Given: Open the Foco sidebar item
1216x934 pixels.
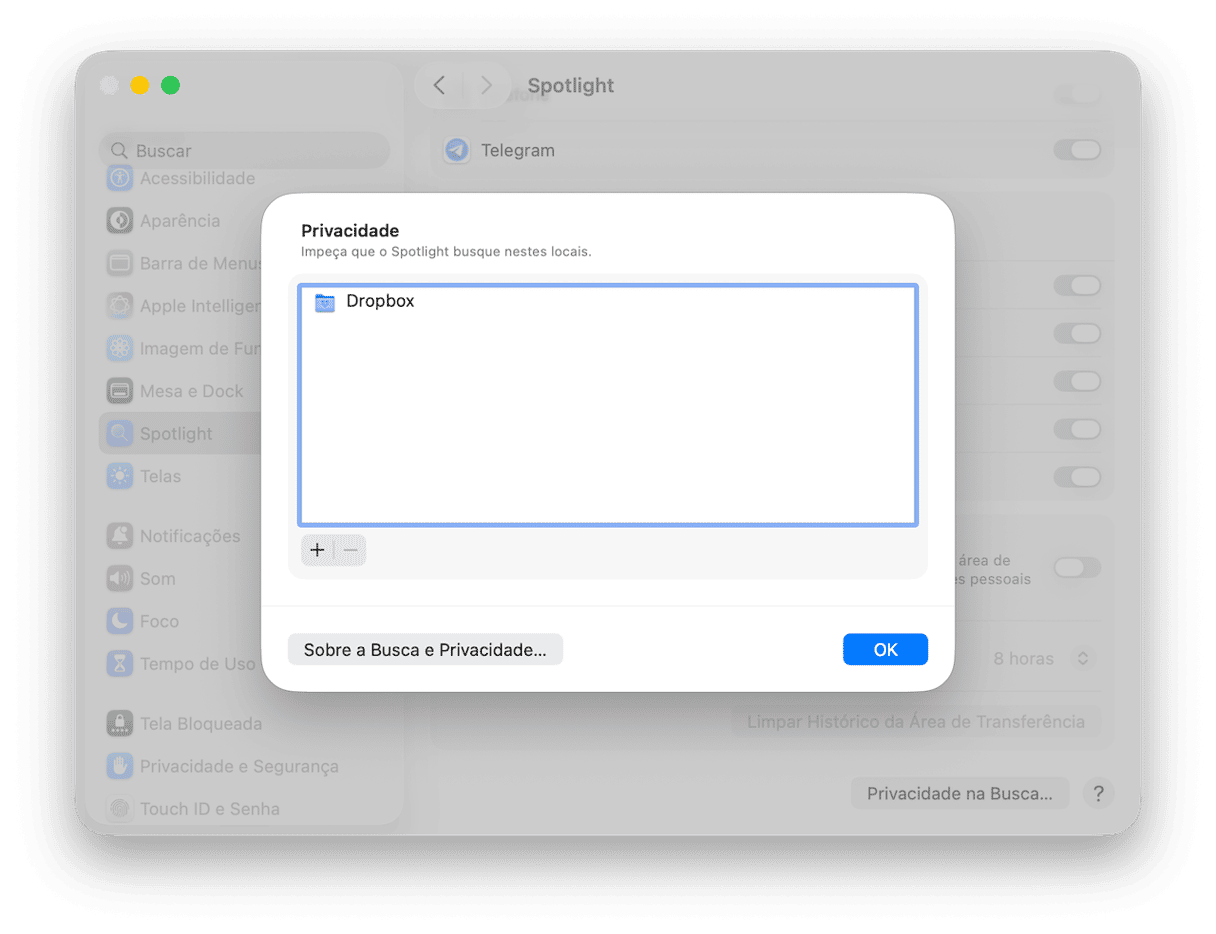Looking at the screenshot, I should pos(159,621).
